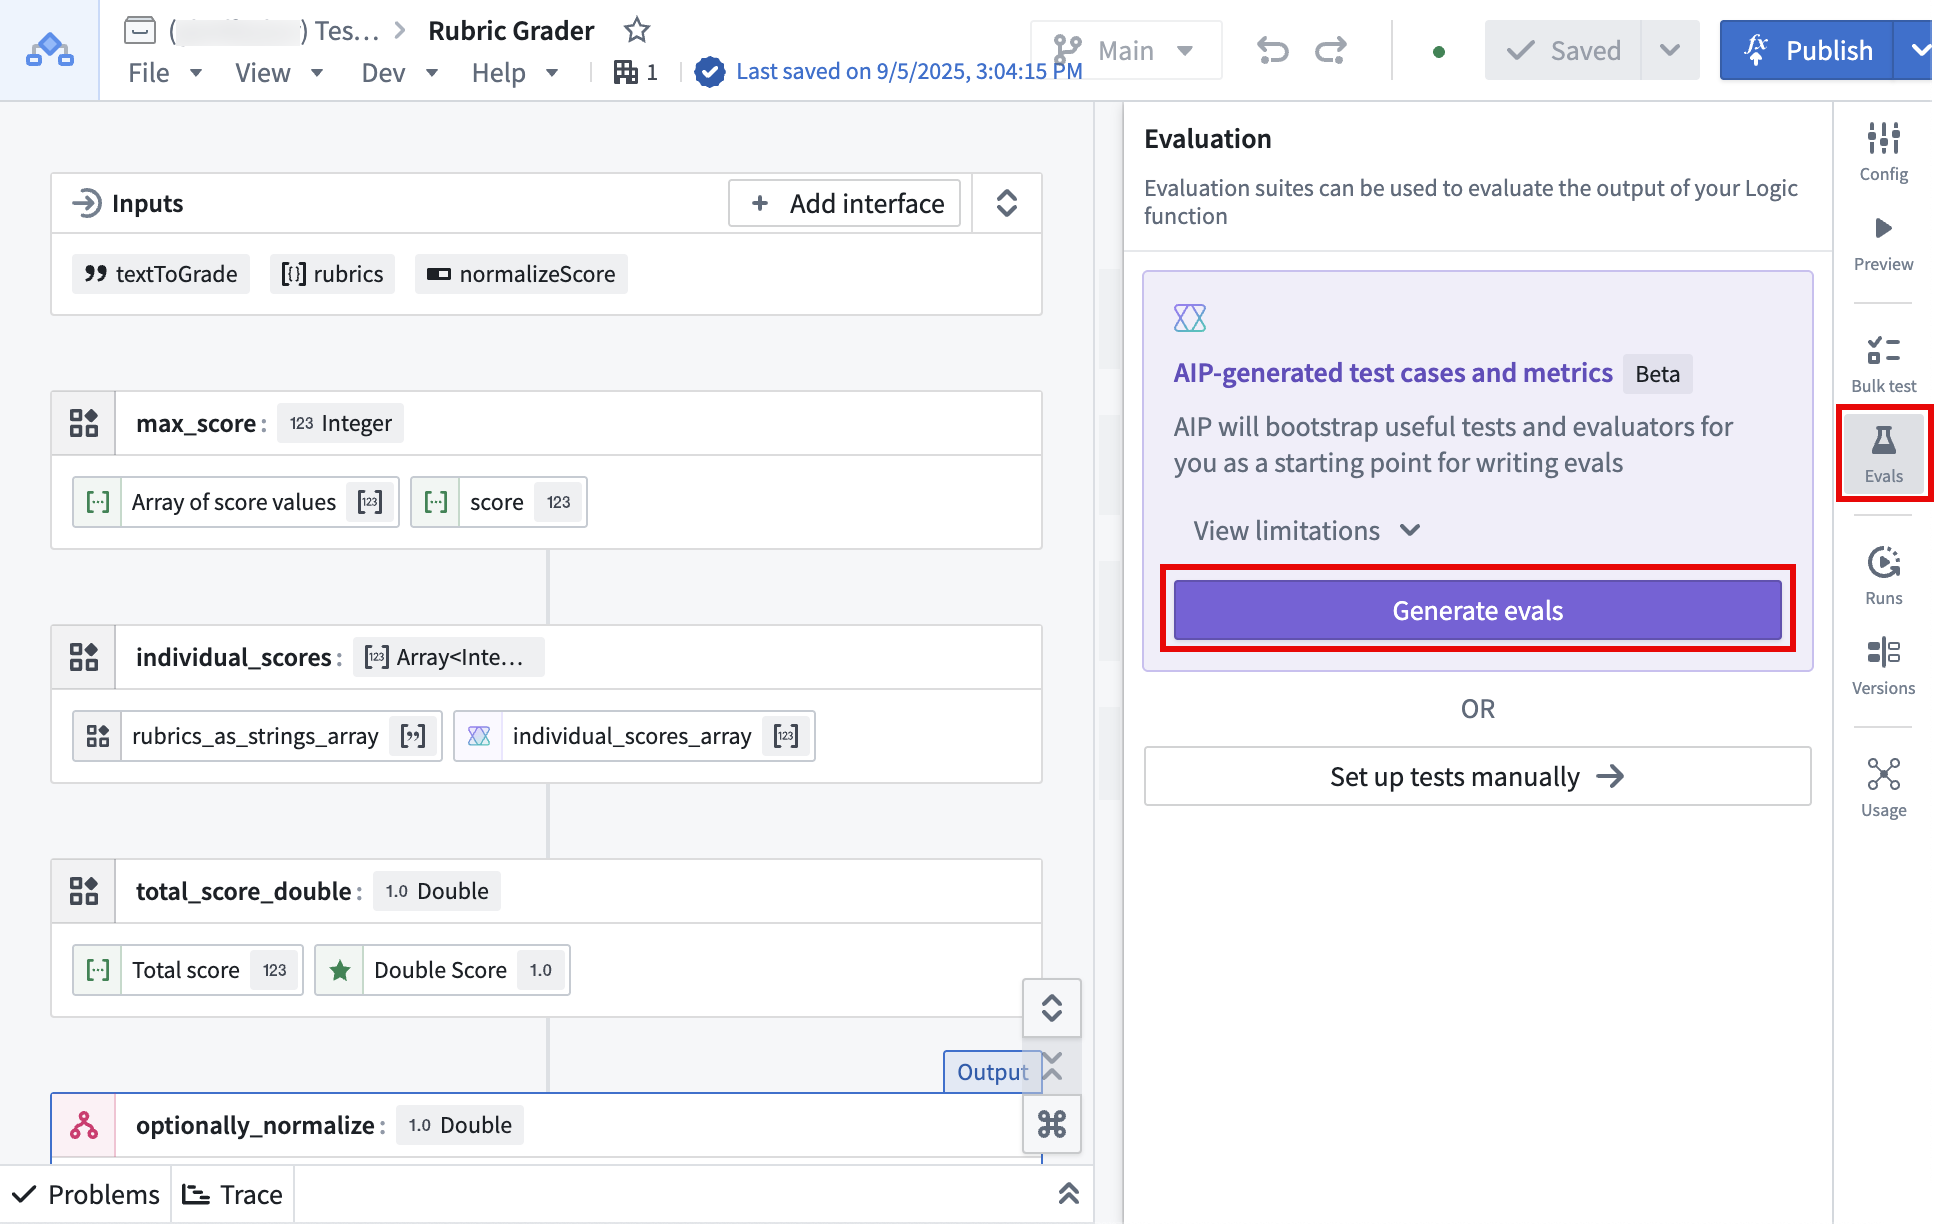Click the Output block label
The width and height of the screenshot is (1938, 1224).
(x=992, y=1070)
